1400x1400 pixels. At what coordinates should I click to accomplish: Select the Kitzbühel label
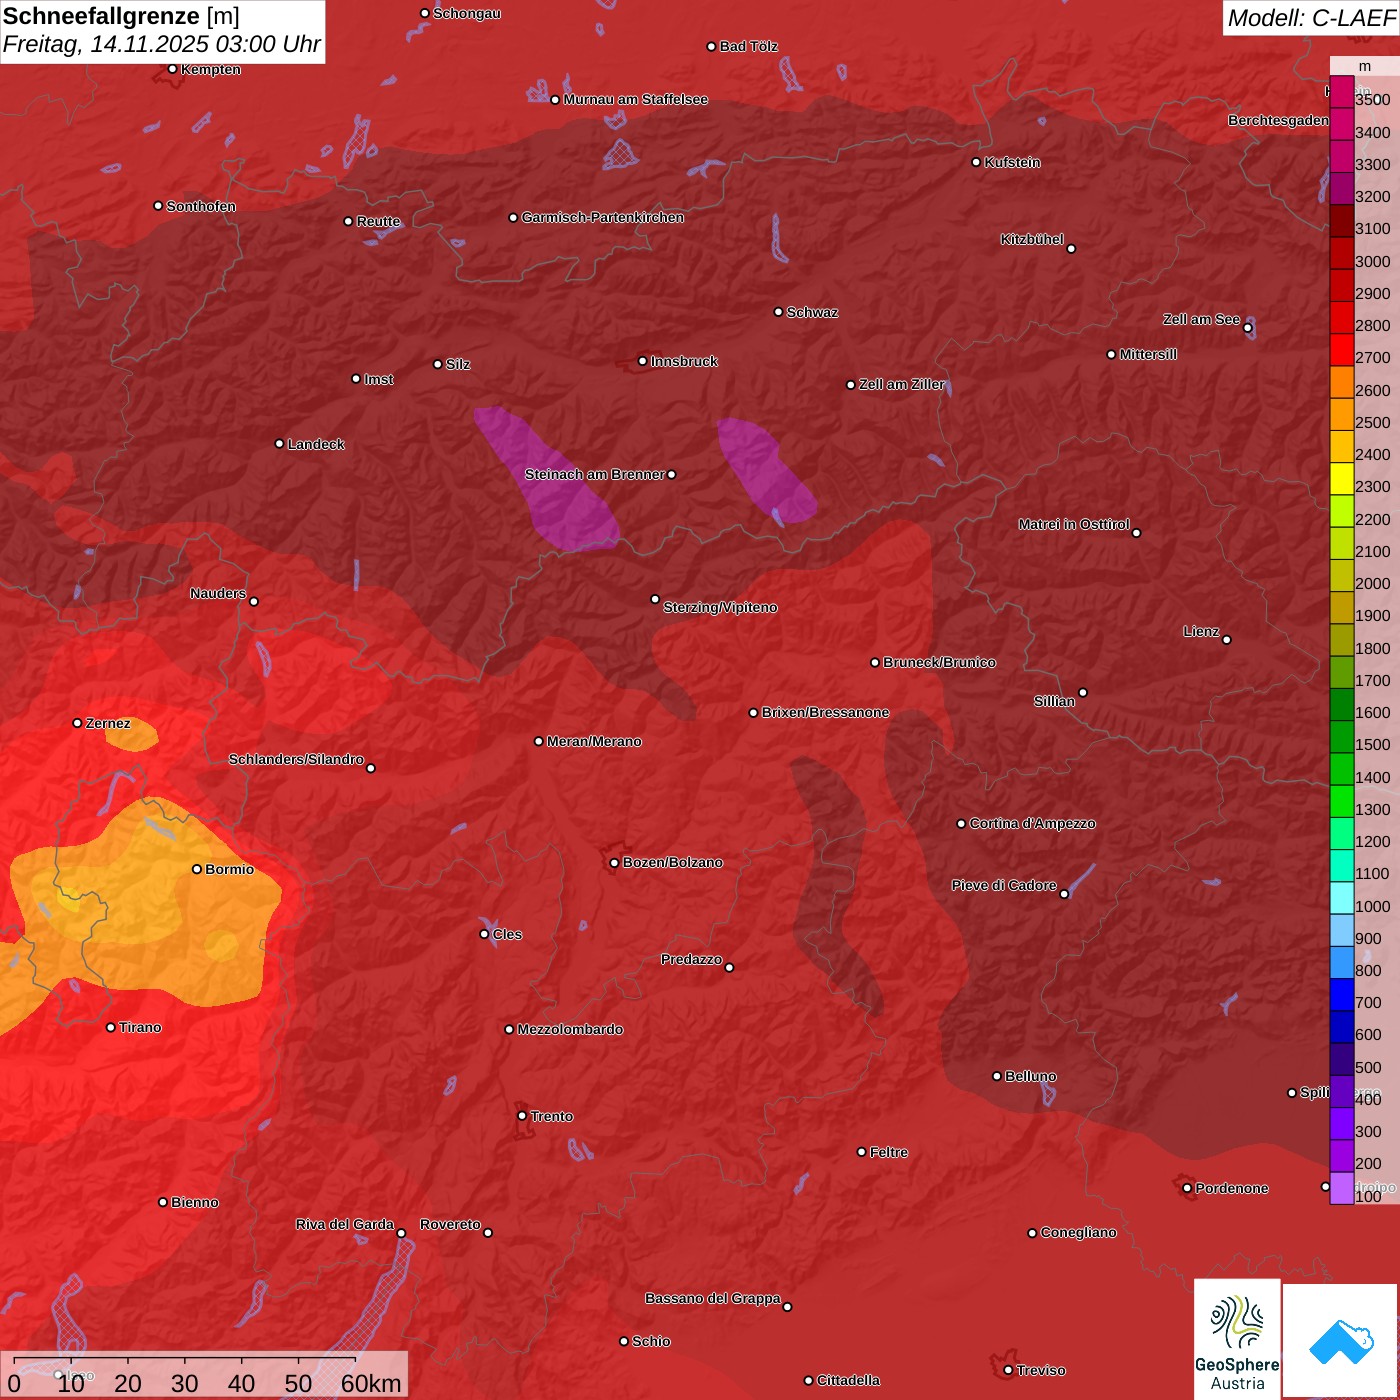pos(1032,239)
